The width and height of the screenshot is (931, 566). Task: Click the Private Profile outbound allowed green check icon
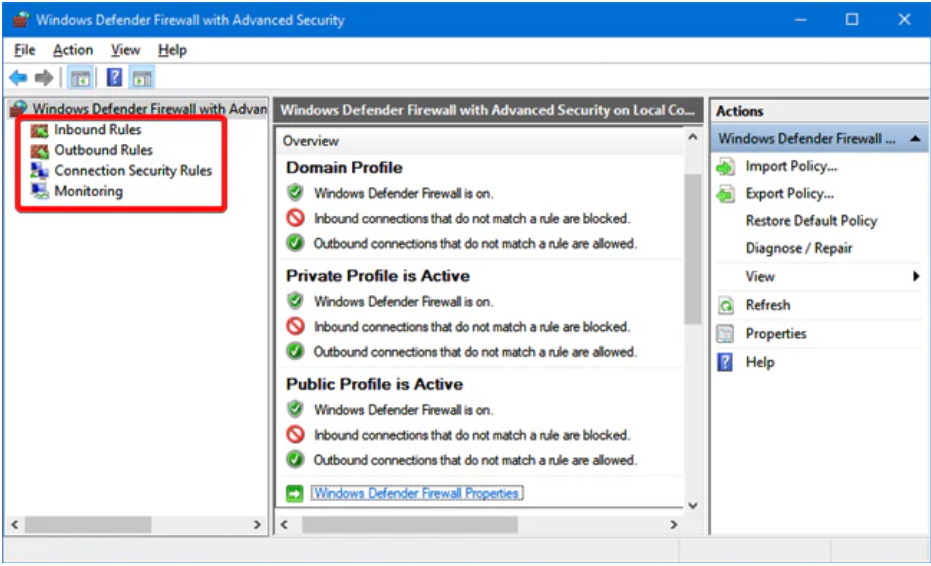[x=295, y=351]
